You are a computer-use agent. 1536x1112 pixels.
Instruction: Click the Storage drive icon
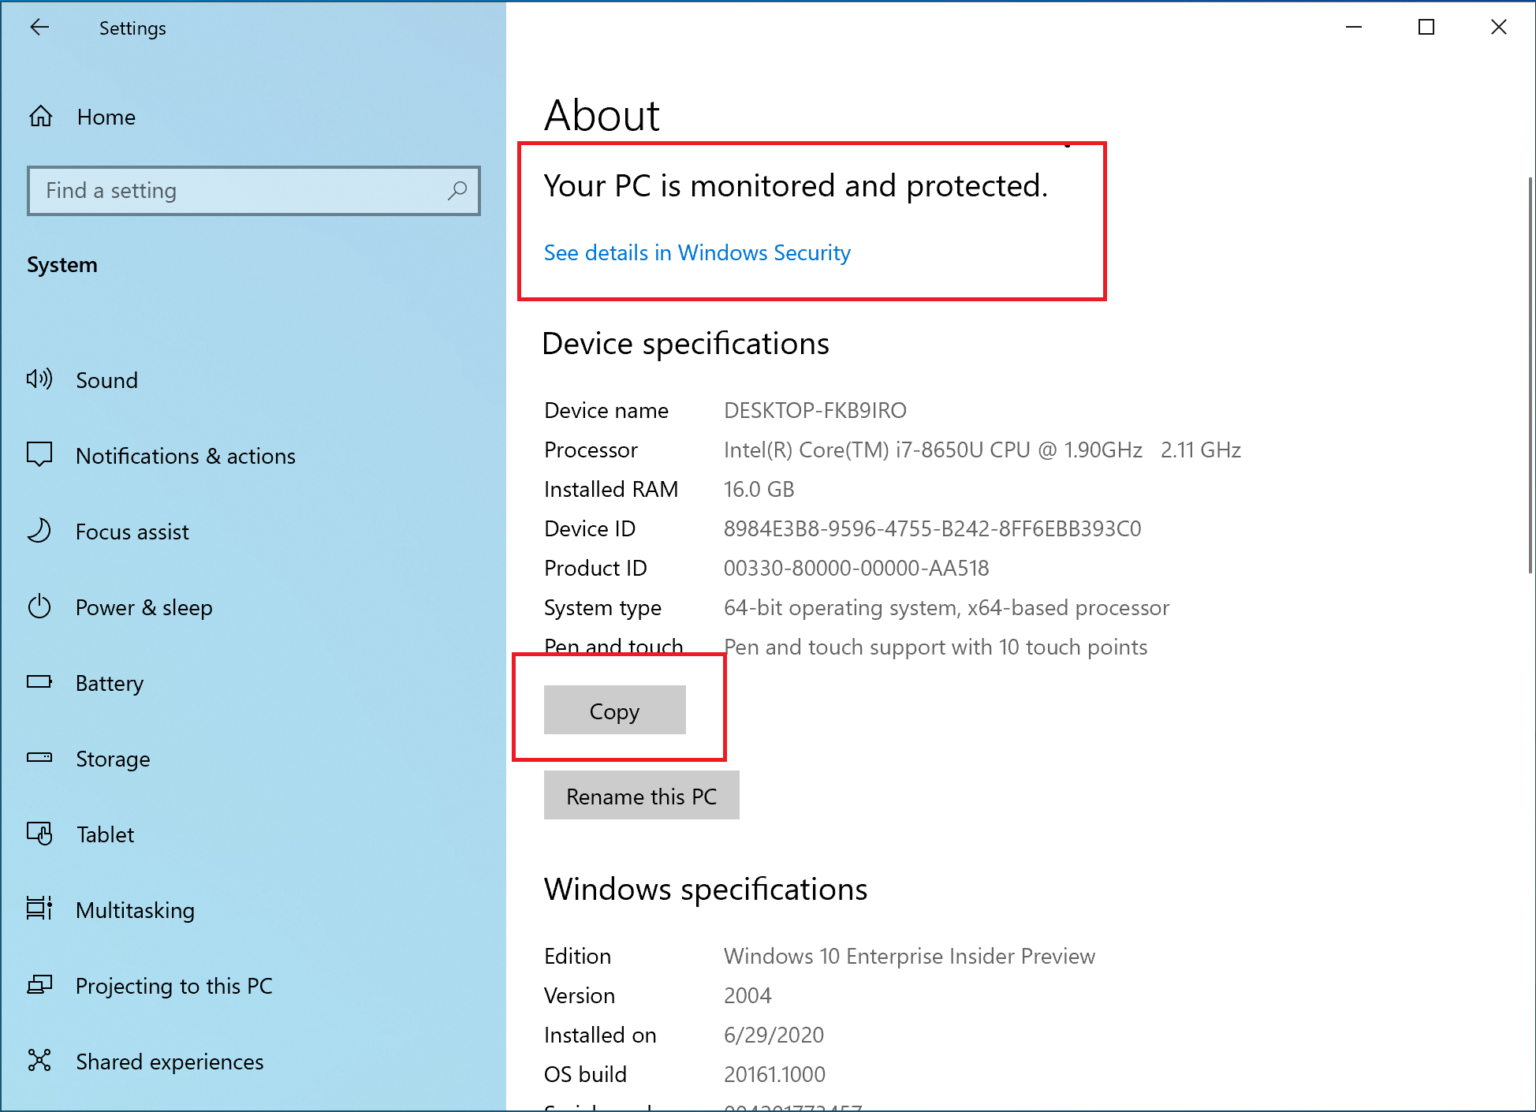point(39,758)
